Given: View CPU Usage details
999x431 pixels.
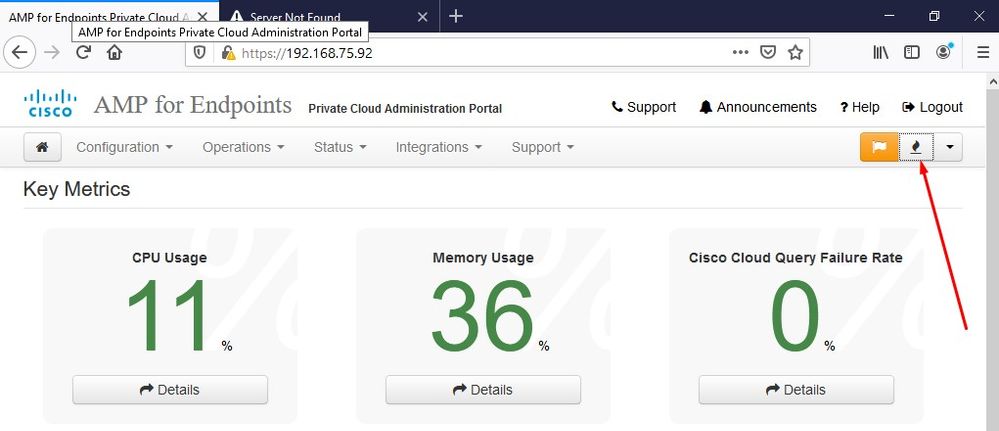Looking at the screenshot, I should pos(170,390).
